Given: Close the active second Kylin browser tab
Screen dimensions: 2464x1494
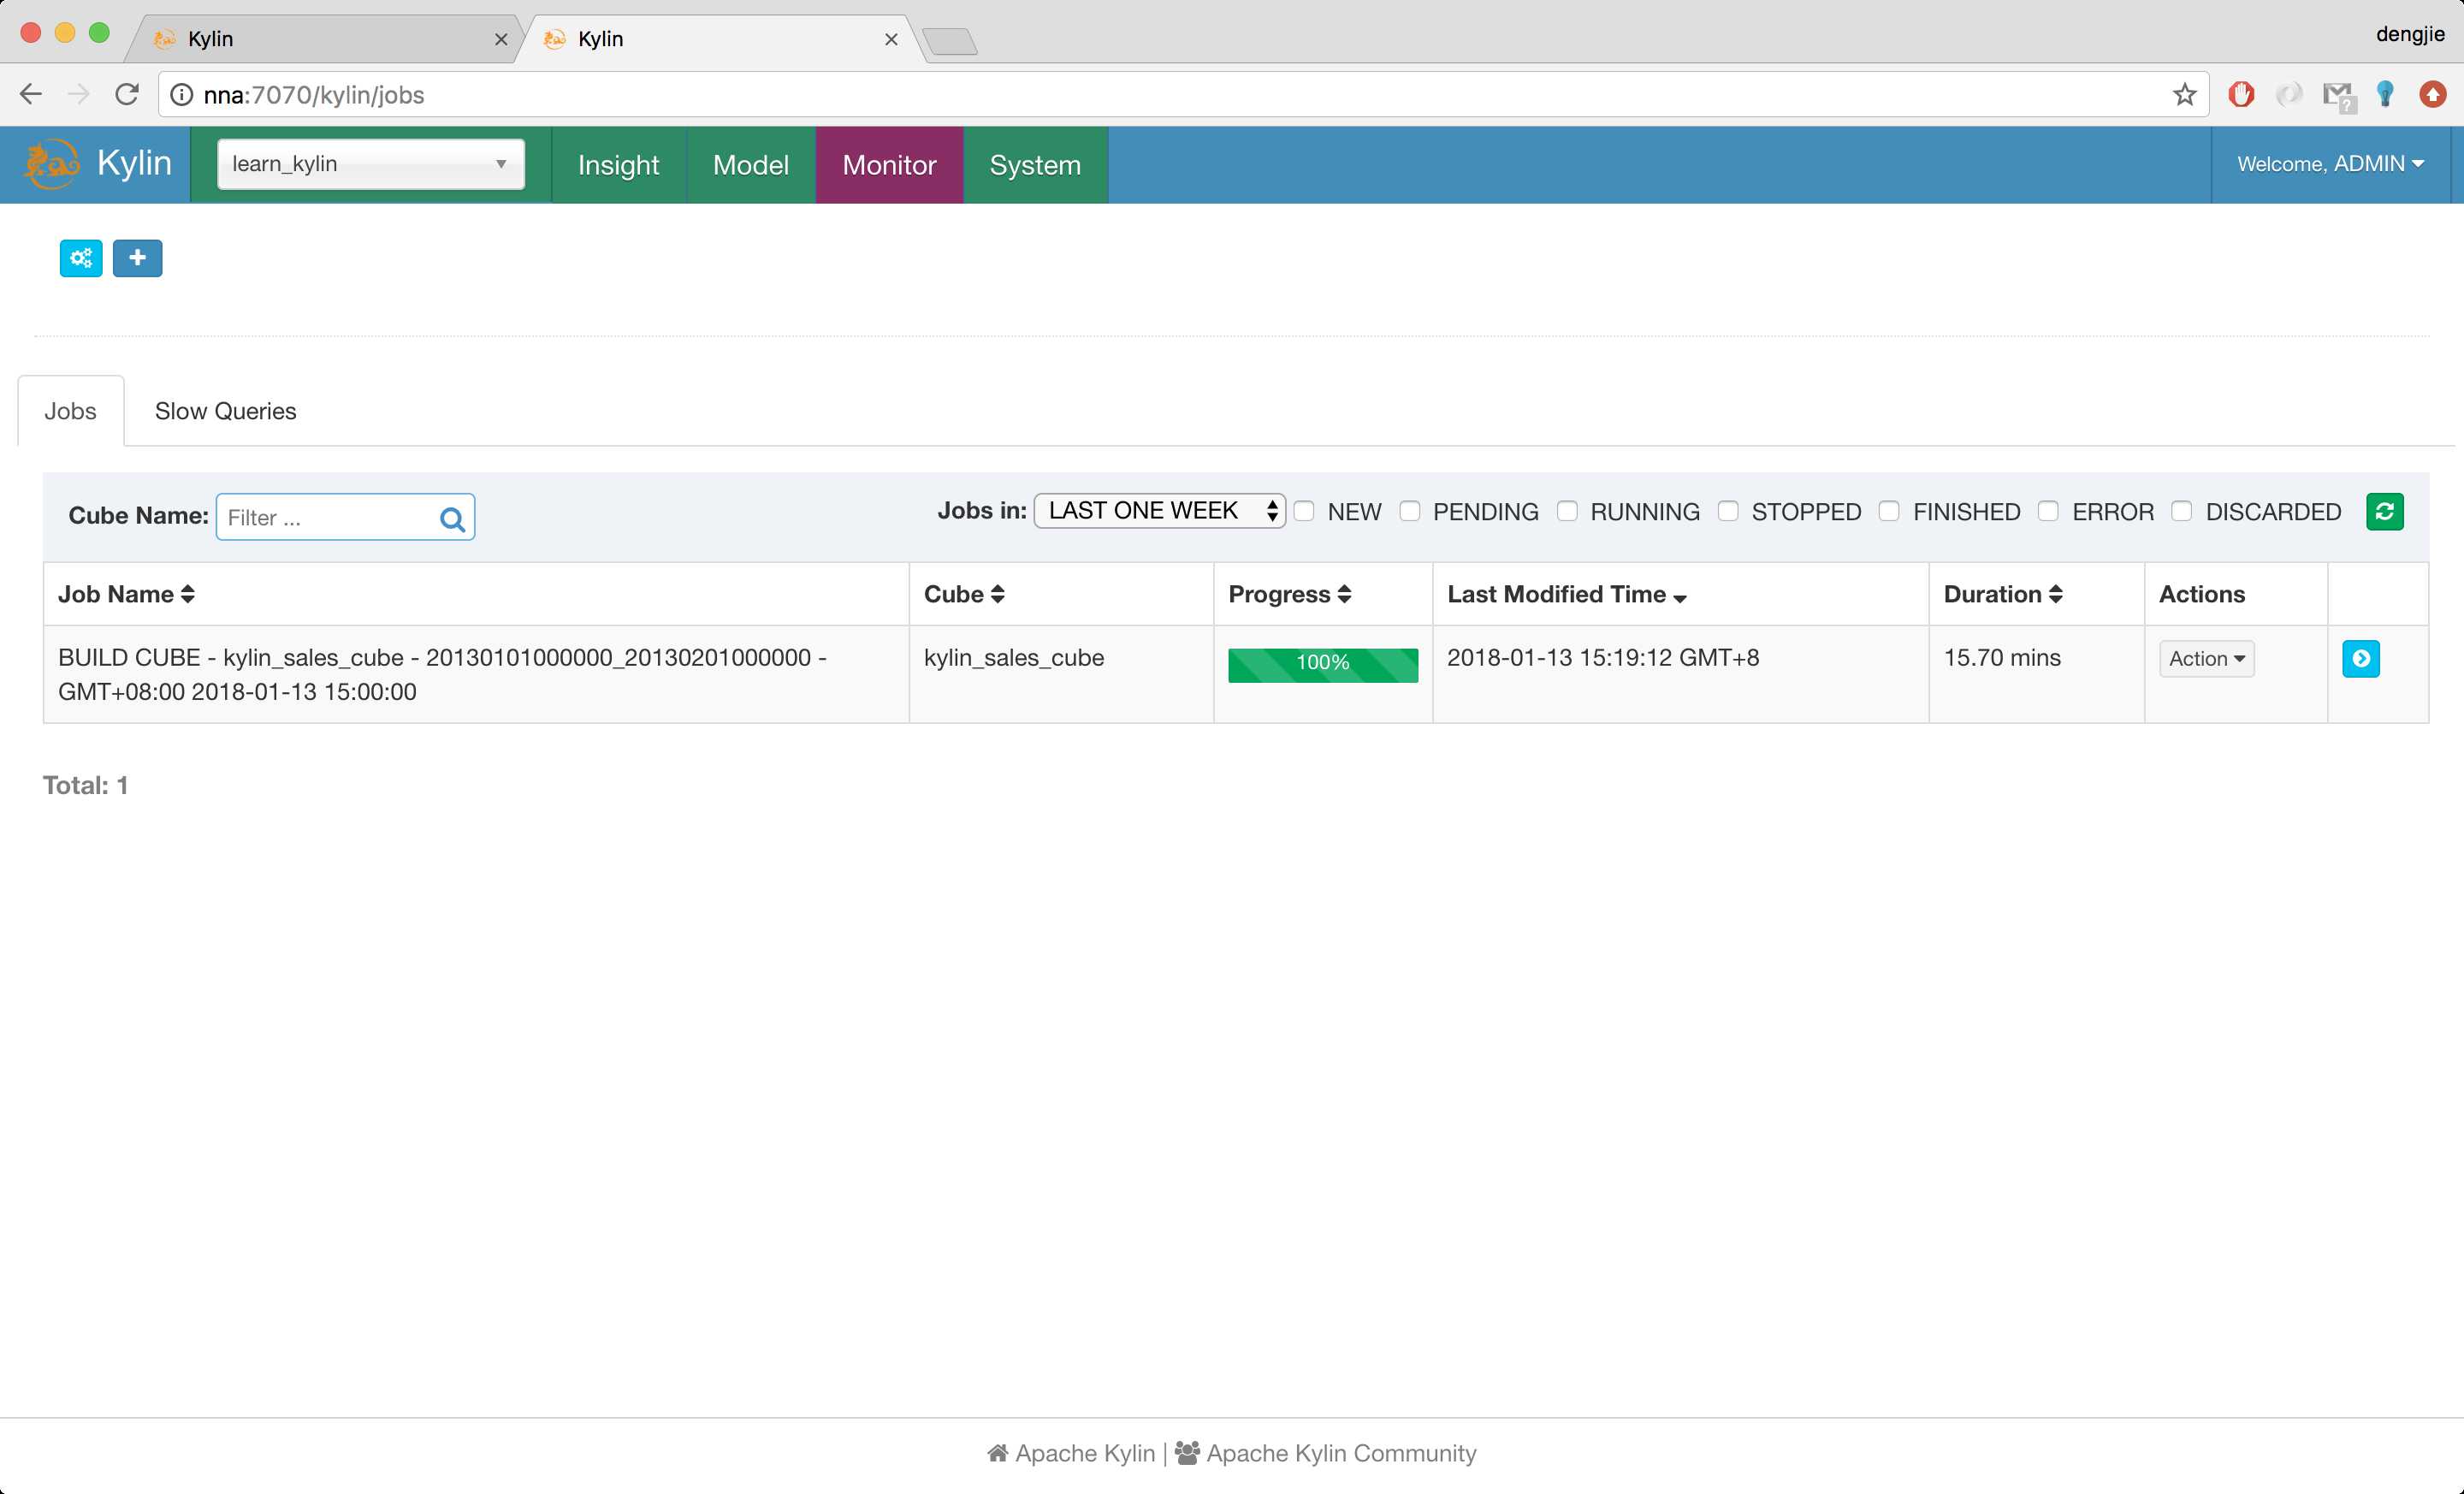Looking at the screenshot, I should pos(891,39).
